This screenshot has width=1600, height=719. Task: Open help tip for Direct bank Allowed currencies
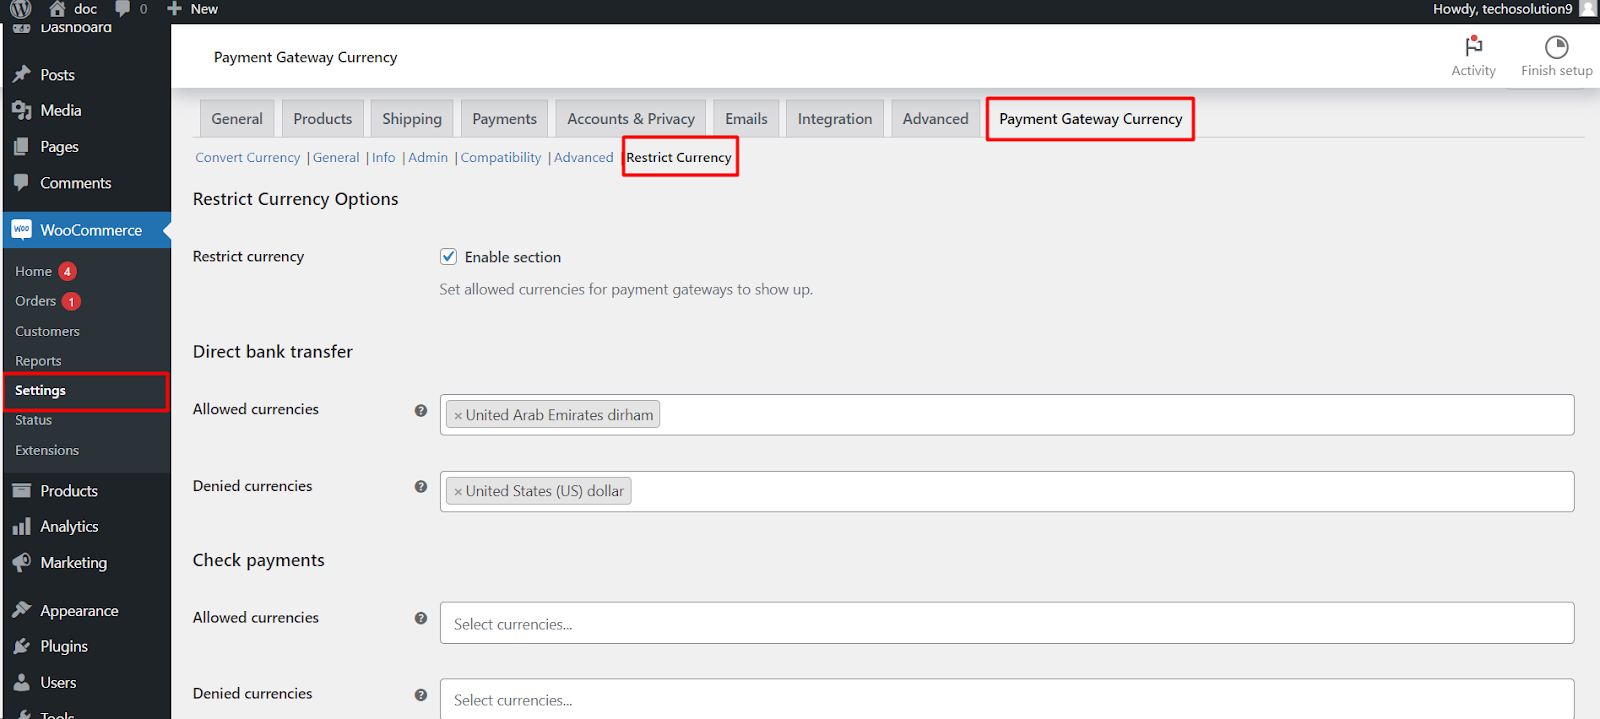point(421,410)
